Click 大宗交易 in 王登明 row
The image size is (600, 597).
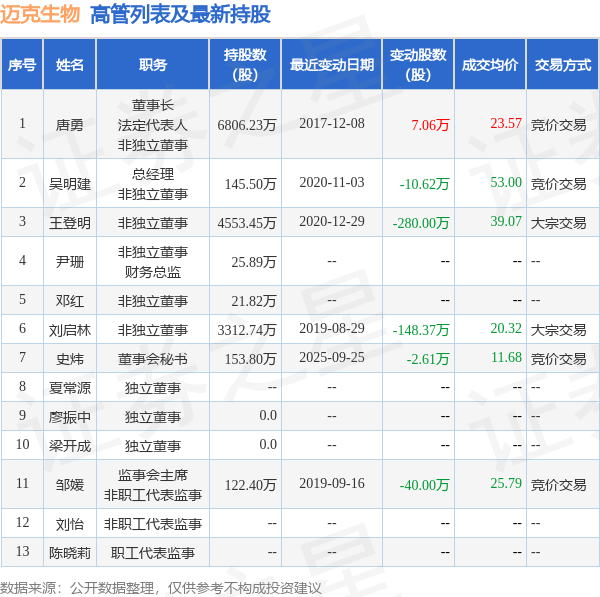[x=558, y=223]
